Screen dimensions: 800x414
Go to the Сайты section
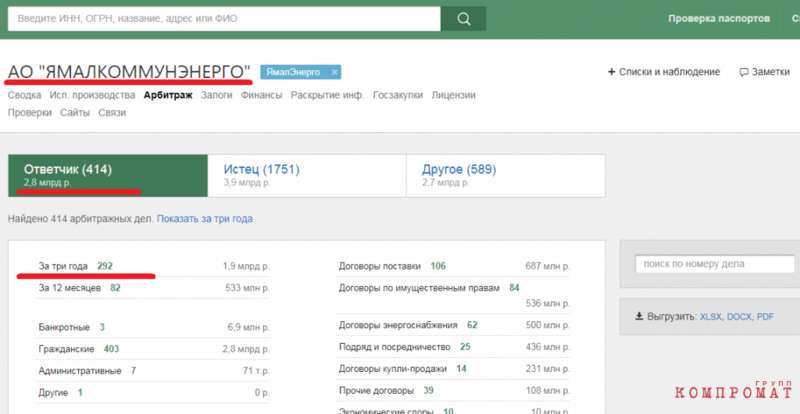[75, 113]
